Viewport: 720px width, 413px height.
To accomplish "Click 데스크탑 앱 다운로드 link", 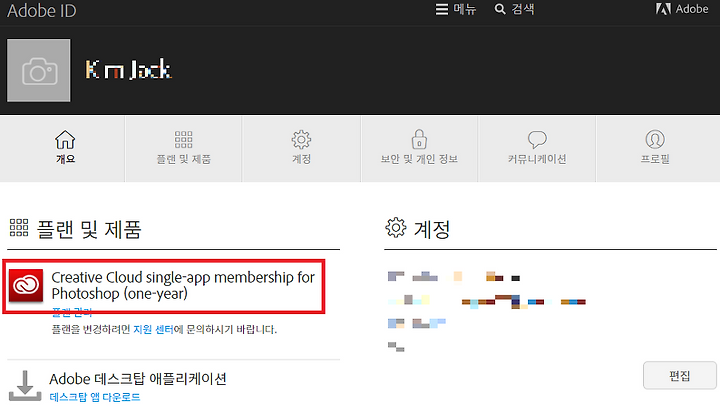I will click(x=95, y=397).
